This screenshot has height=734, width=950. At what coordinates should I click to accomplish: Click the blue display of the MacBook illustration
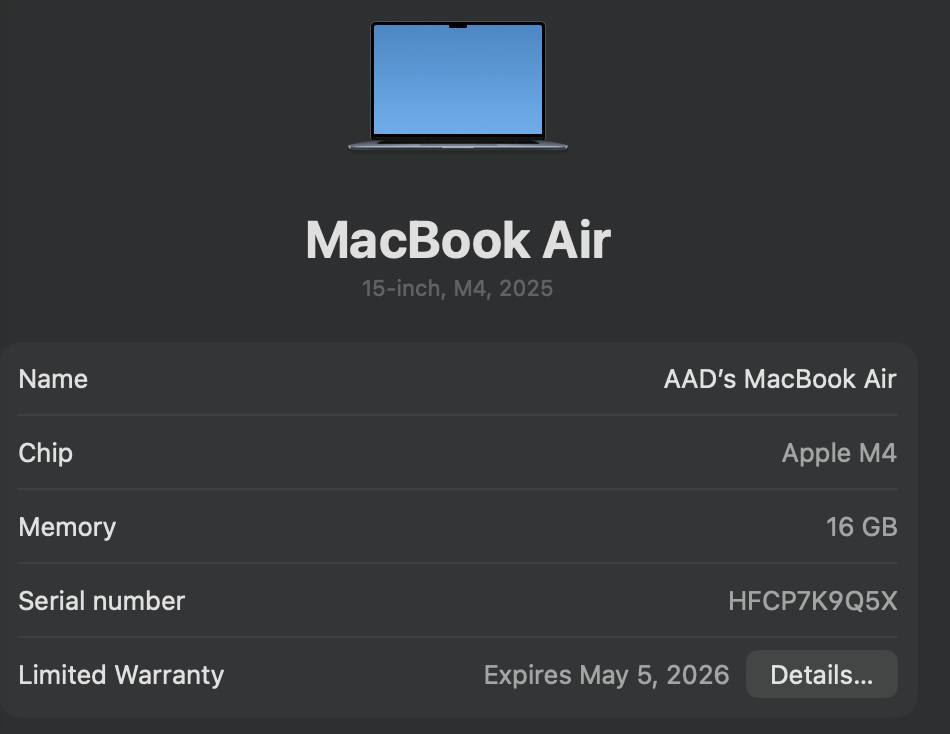[x=458, y=80]
